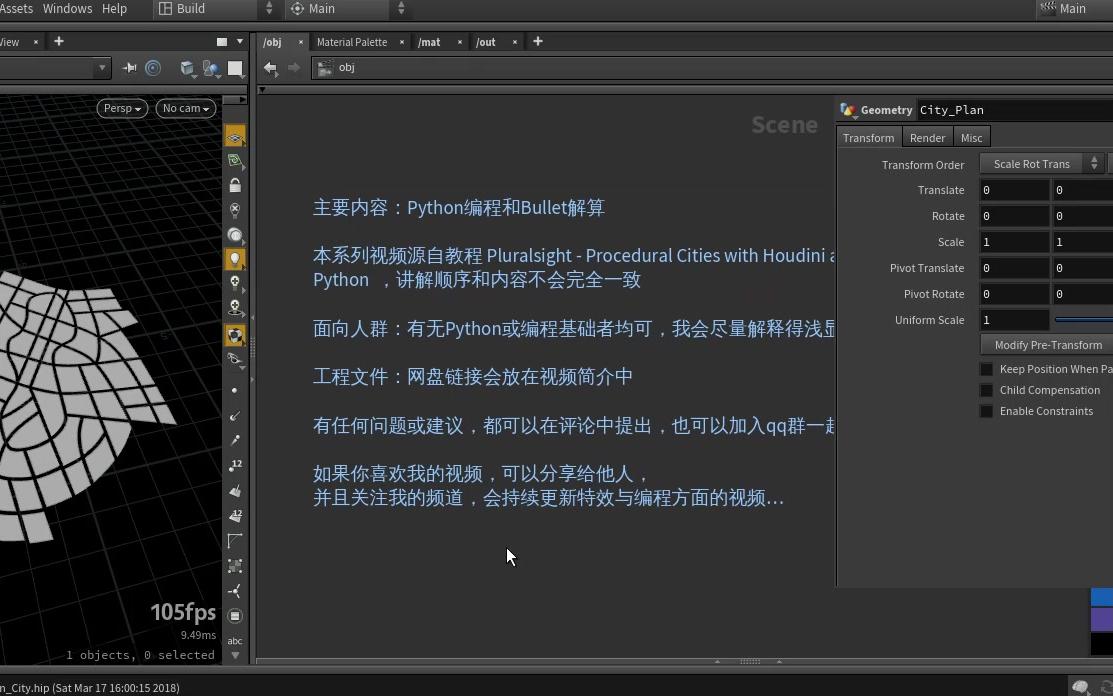The width and height of the screenshot is (1113, 696).
Task: Go back in network navigation
Action: point(270,67)
